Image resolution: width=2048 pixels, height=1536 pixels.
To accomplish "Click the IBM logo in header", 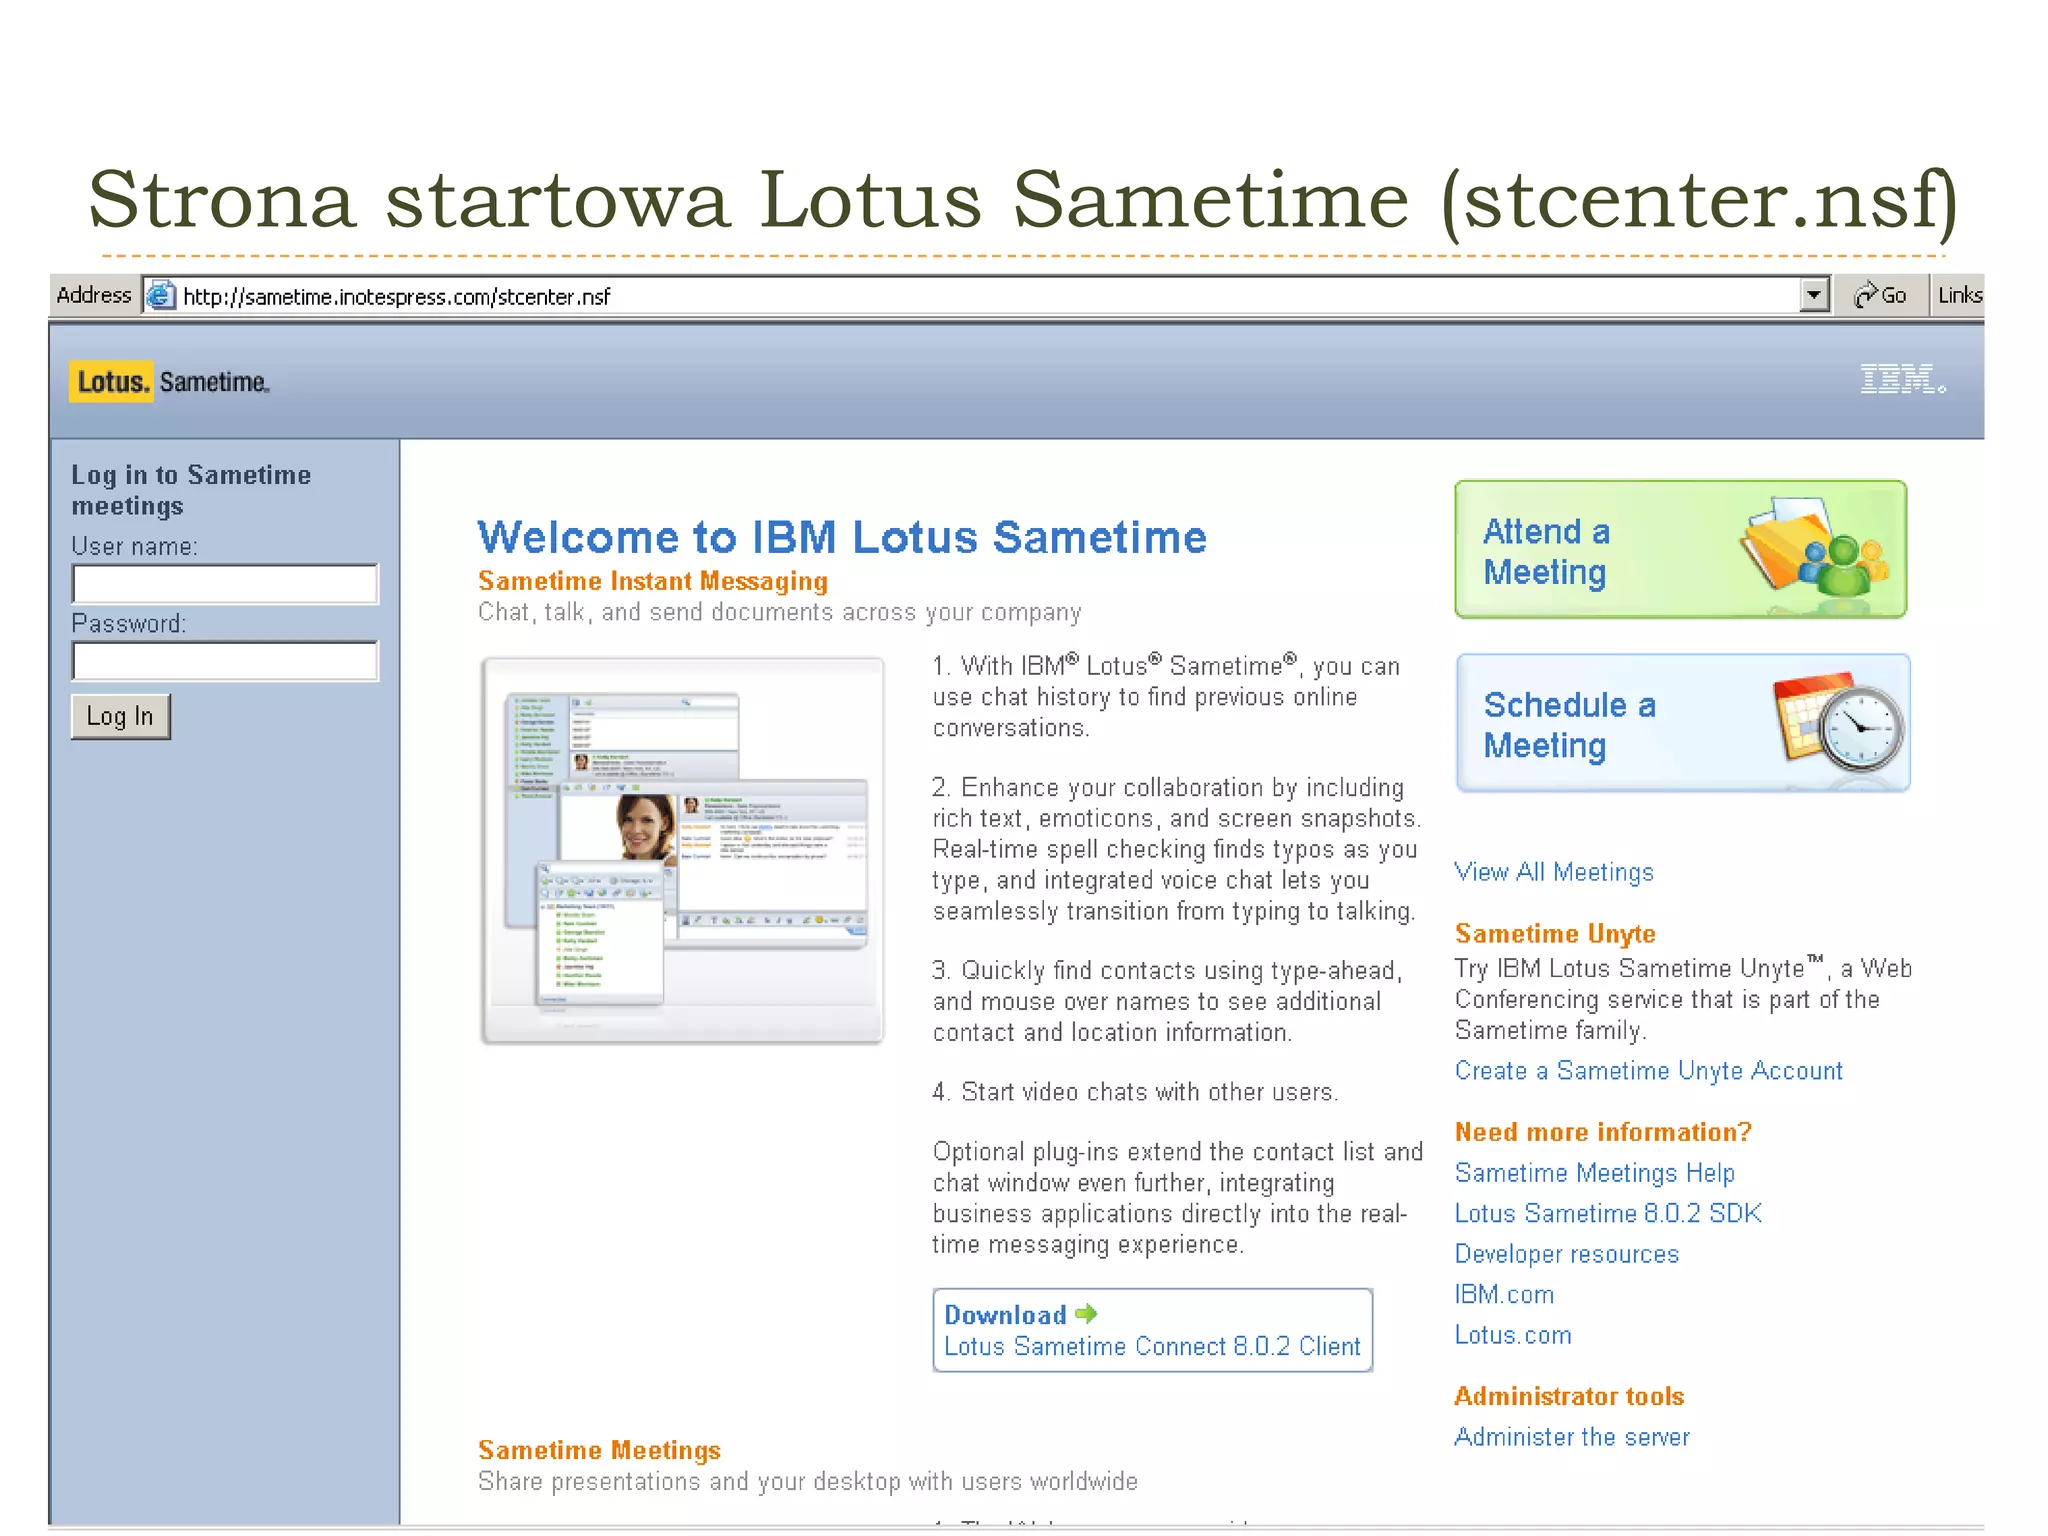I will coord(1902,379).
